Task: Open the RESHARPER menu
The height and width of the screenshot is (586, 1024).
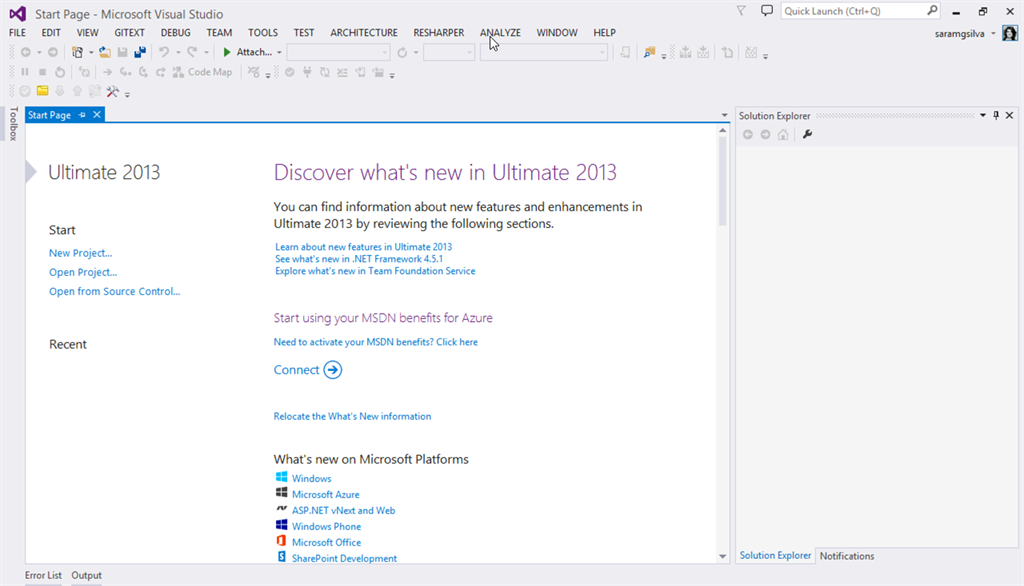Action: click(x=438, y=33)
